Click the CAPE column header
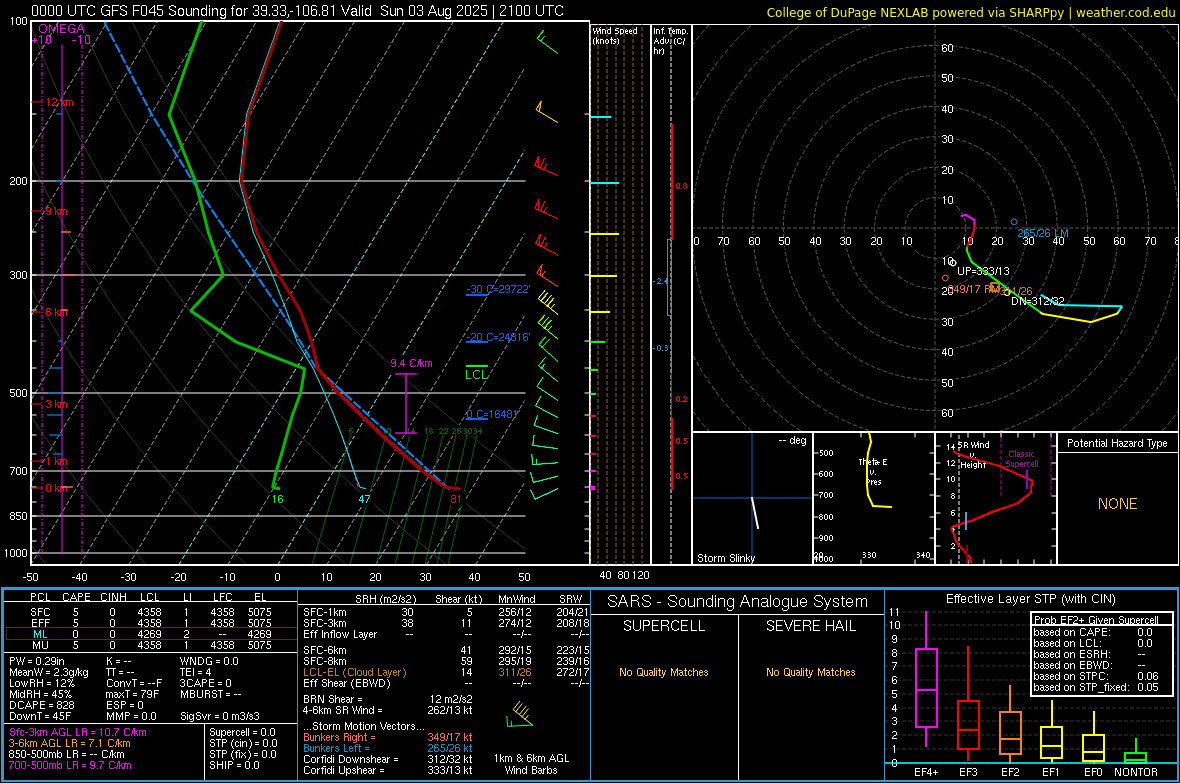Image resolution: width=1180 pixels, height=783 pixels. 76,597
